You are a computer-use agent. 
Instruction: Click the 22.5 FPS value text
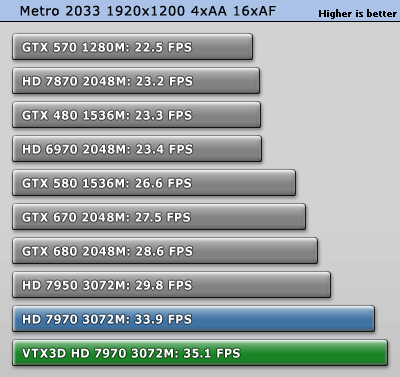(163, 47)
